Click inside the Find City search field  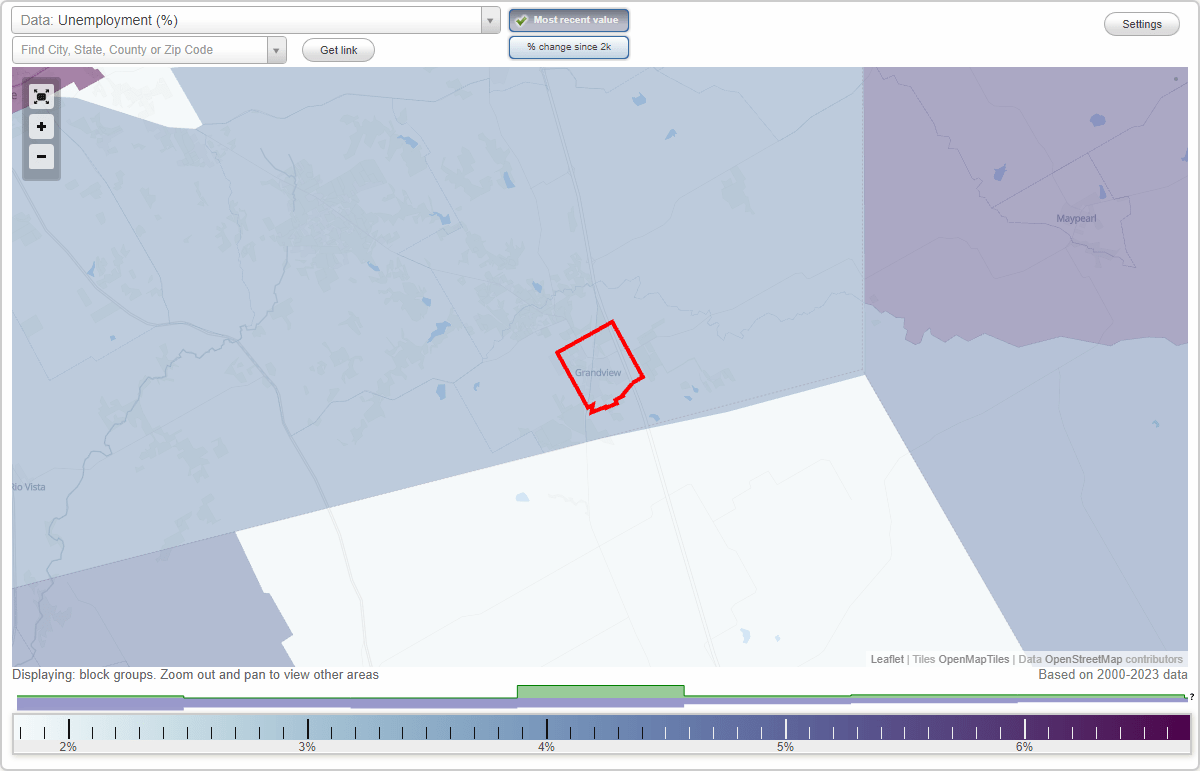coord(140,49)
